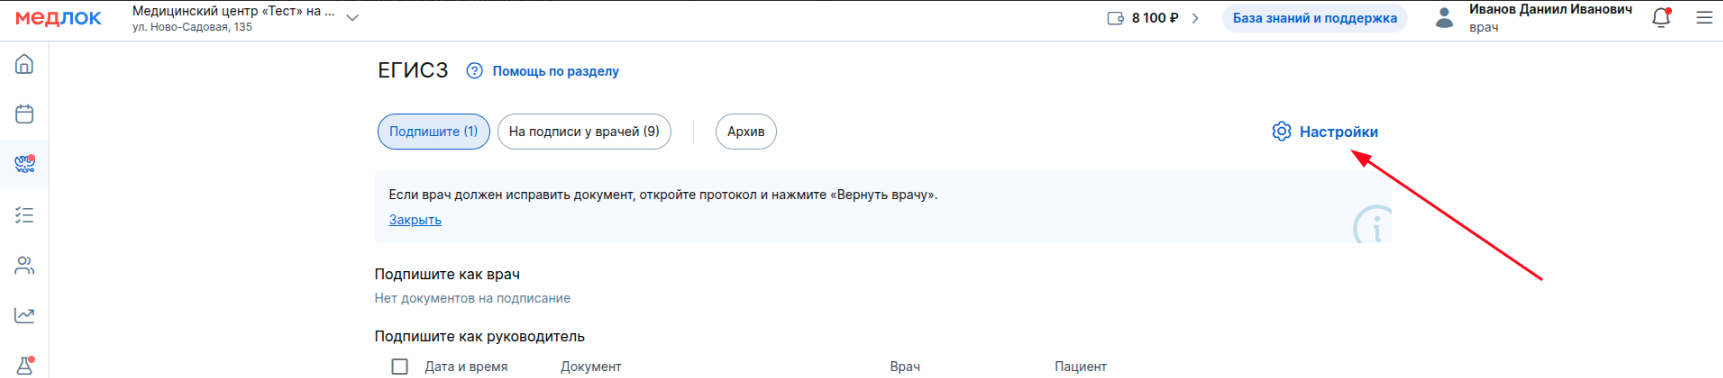Open the analytics chart icon in the sidebar
The width and height of the screenshot is (1723, 378).
pos(24,315)
